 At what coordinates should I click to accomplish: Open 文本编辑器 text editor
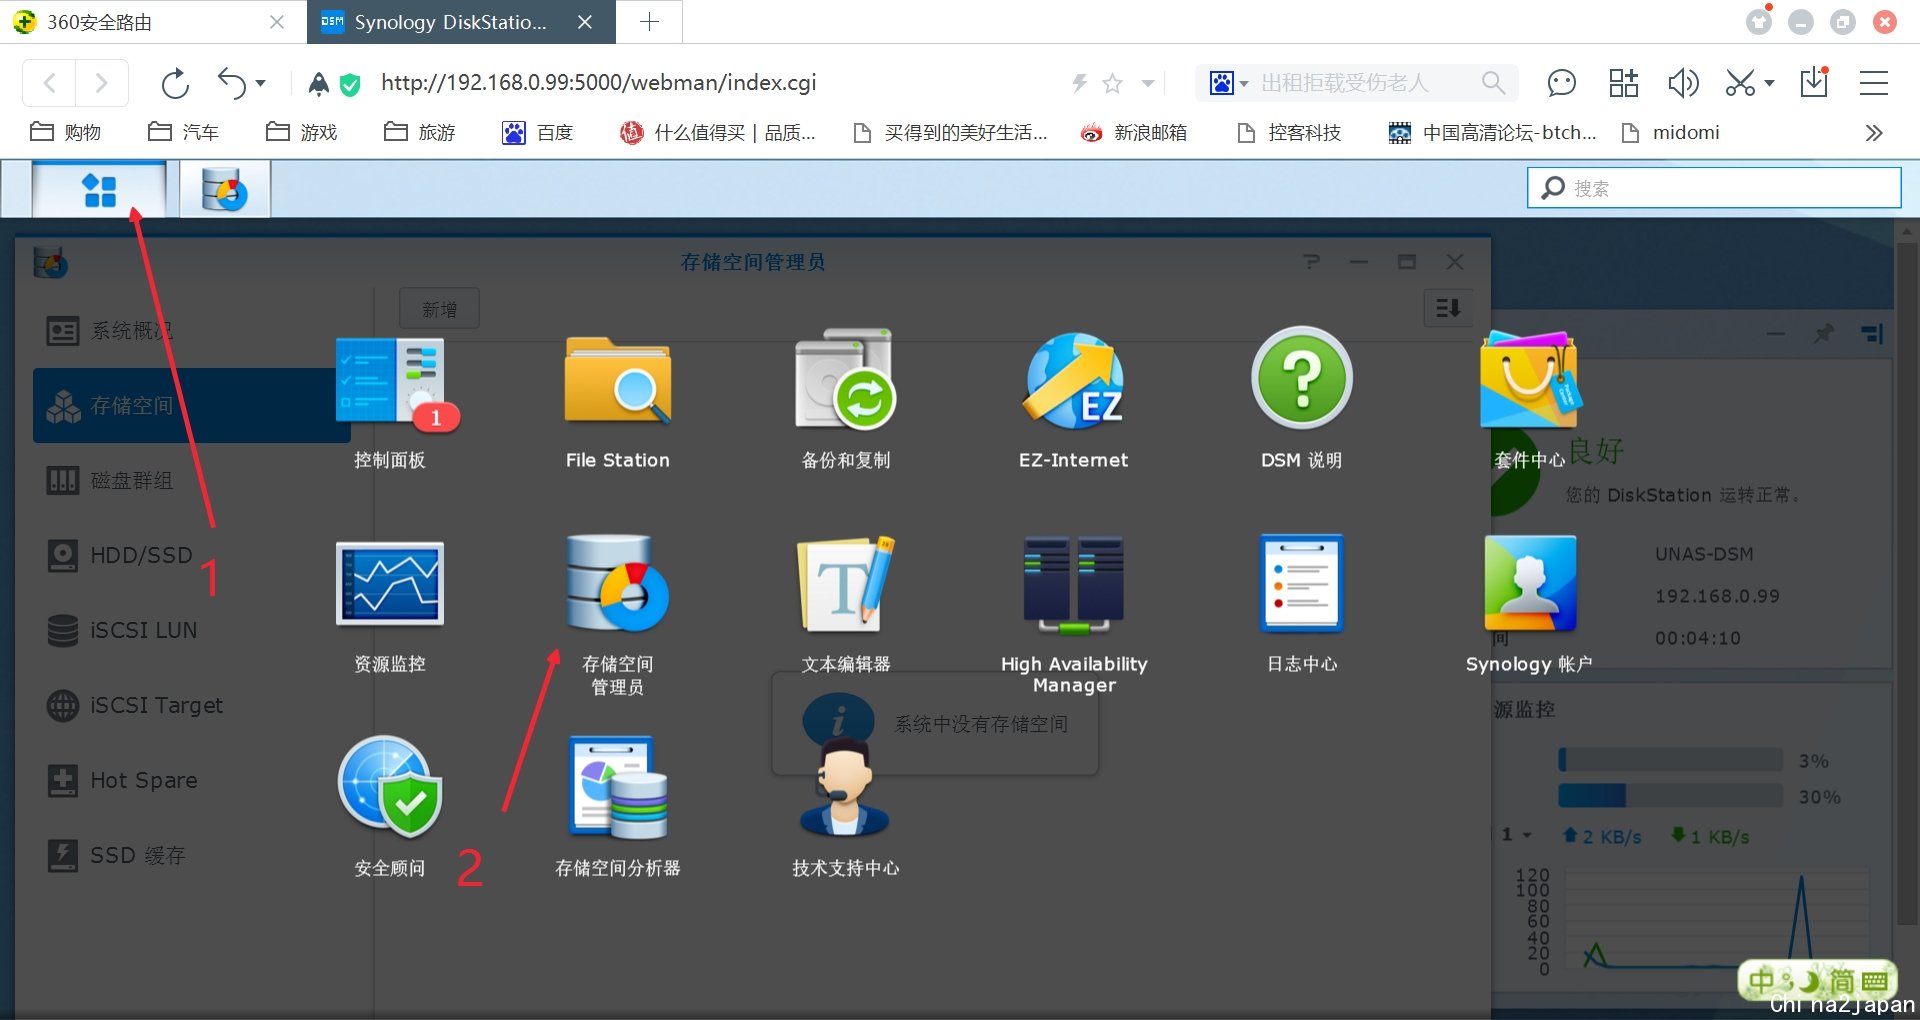pos(845,605)
